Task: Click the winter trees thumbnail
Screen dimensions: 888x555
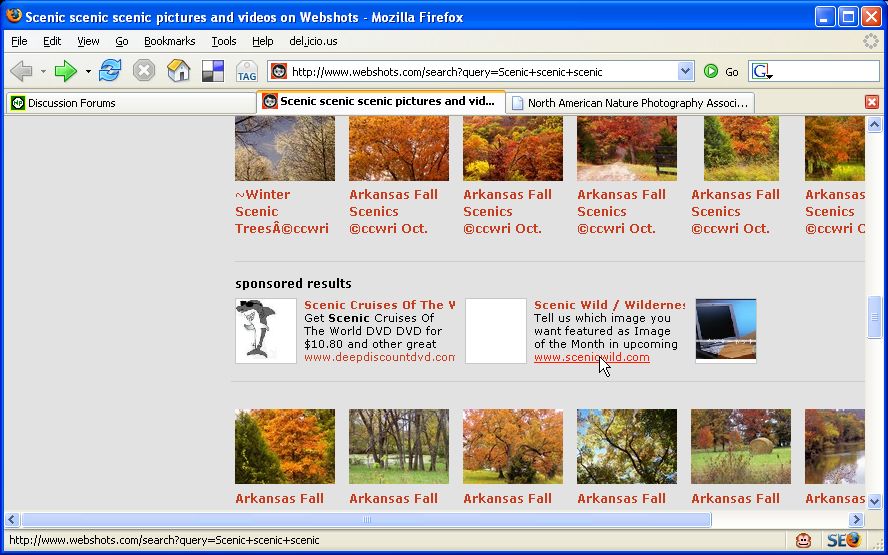Action: [x=285, y=148]
